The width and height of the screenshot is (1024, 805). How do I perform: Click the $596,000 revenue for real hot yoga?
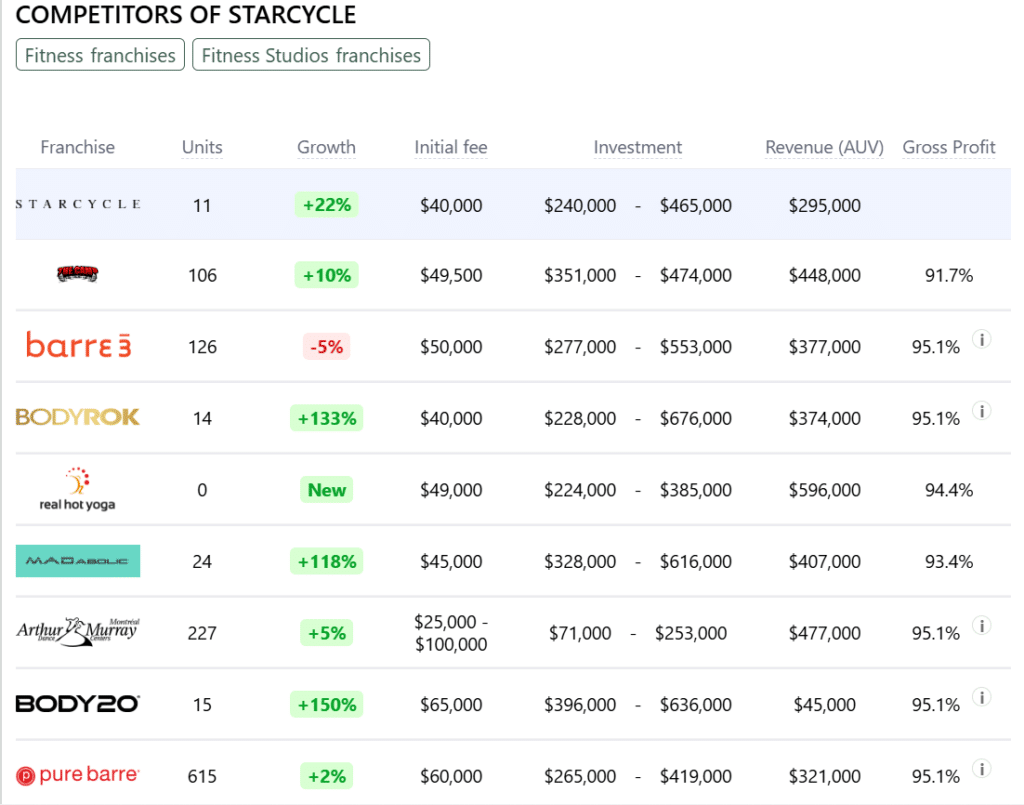click(x=824, y=490)
